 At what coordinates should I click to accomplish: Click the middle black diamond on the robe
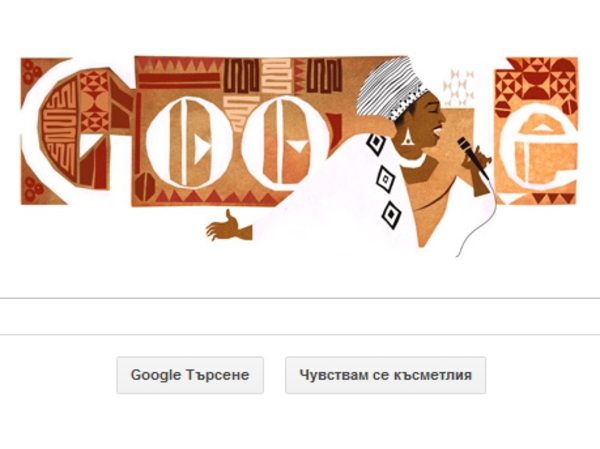pos(385,179)
